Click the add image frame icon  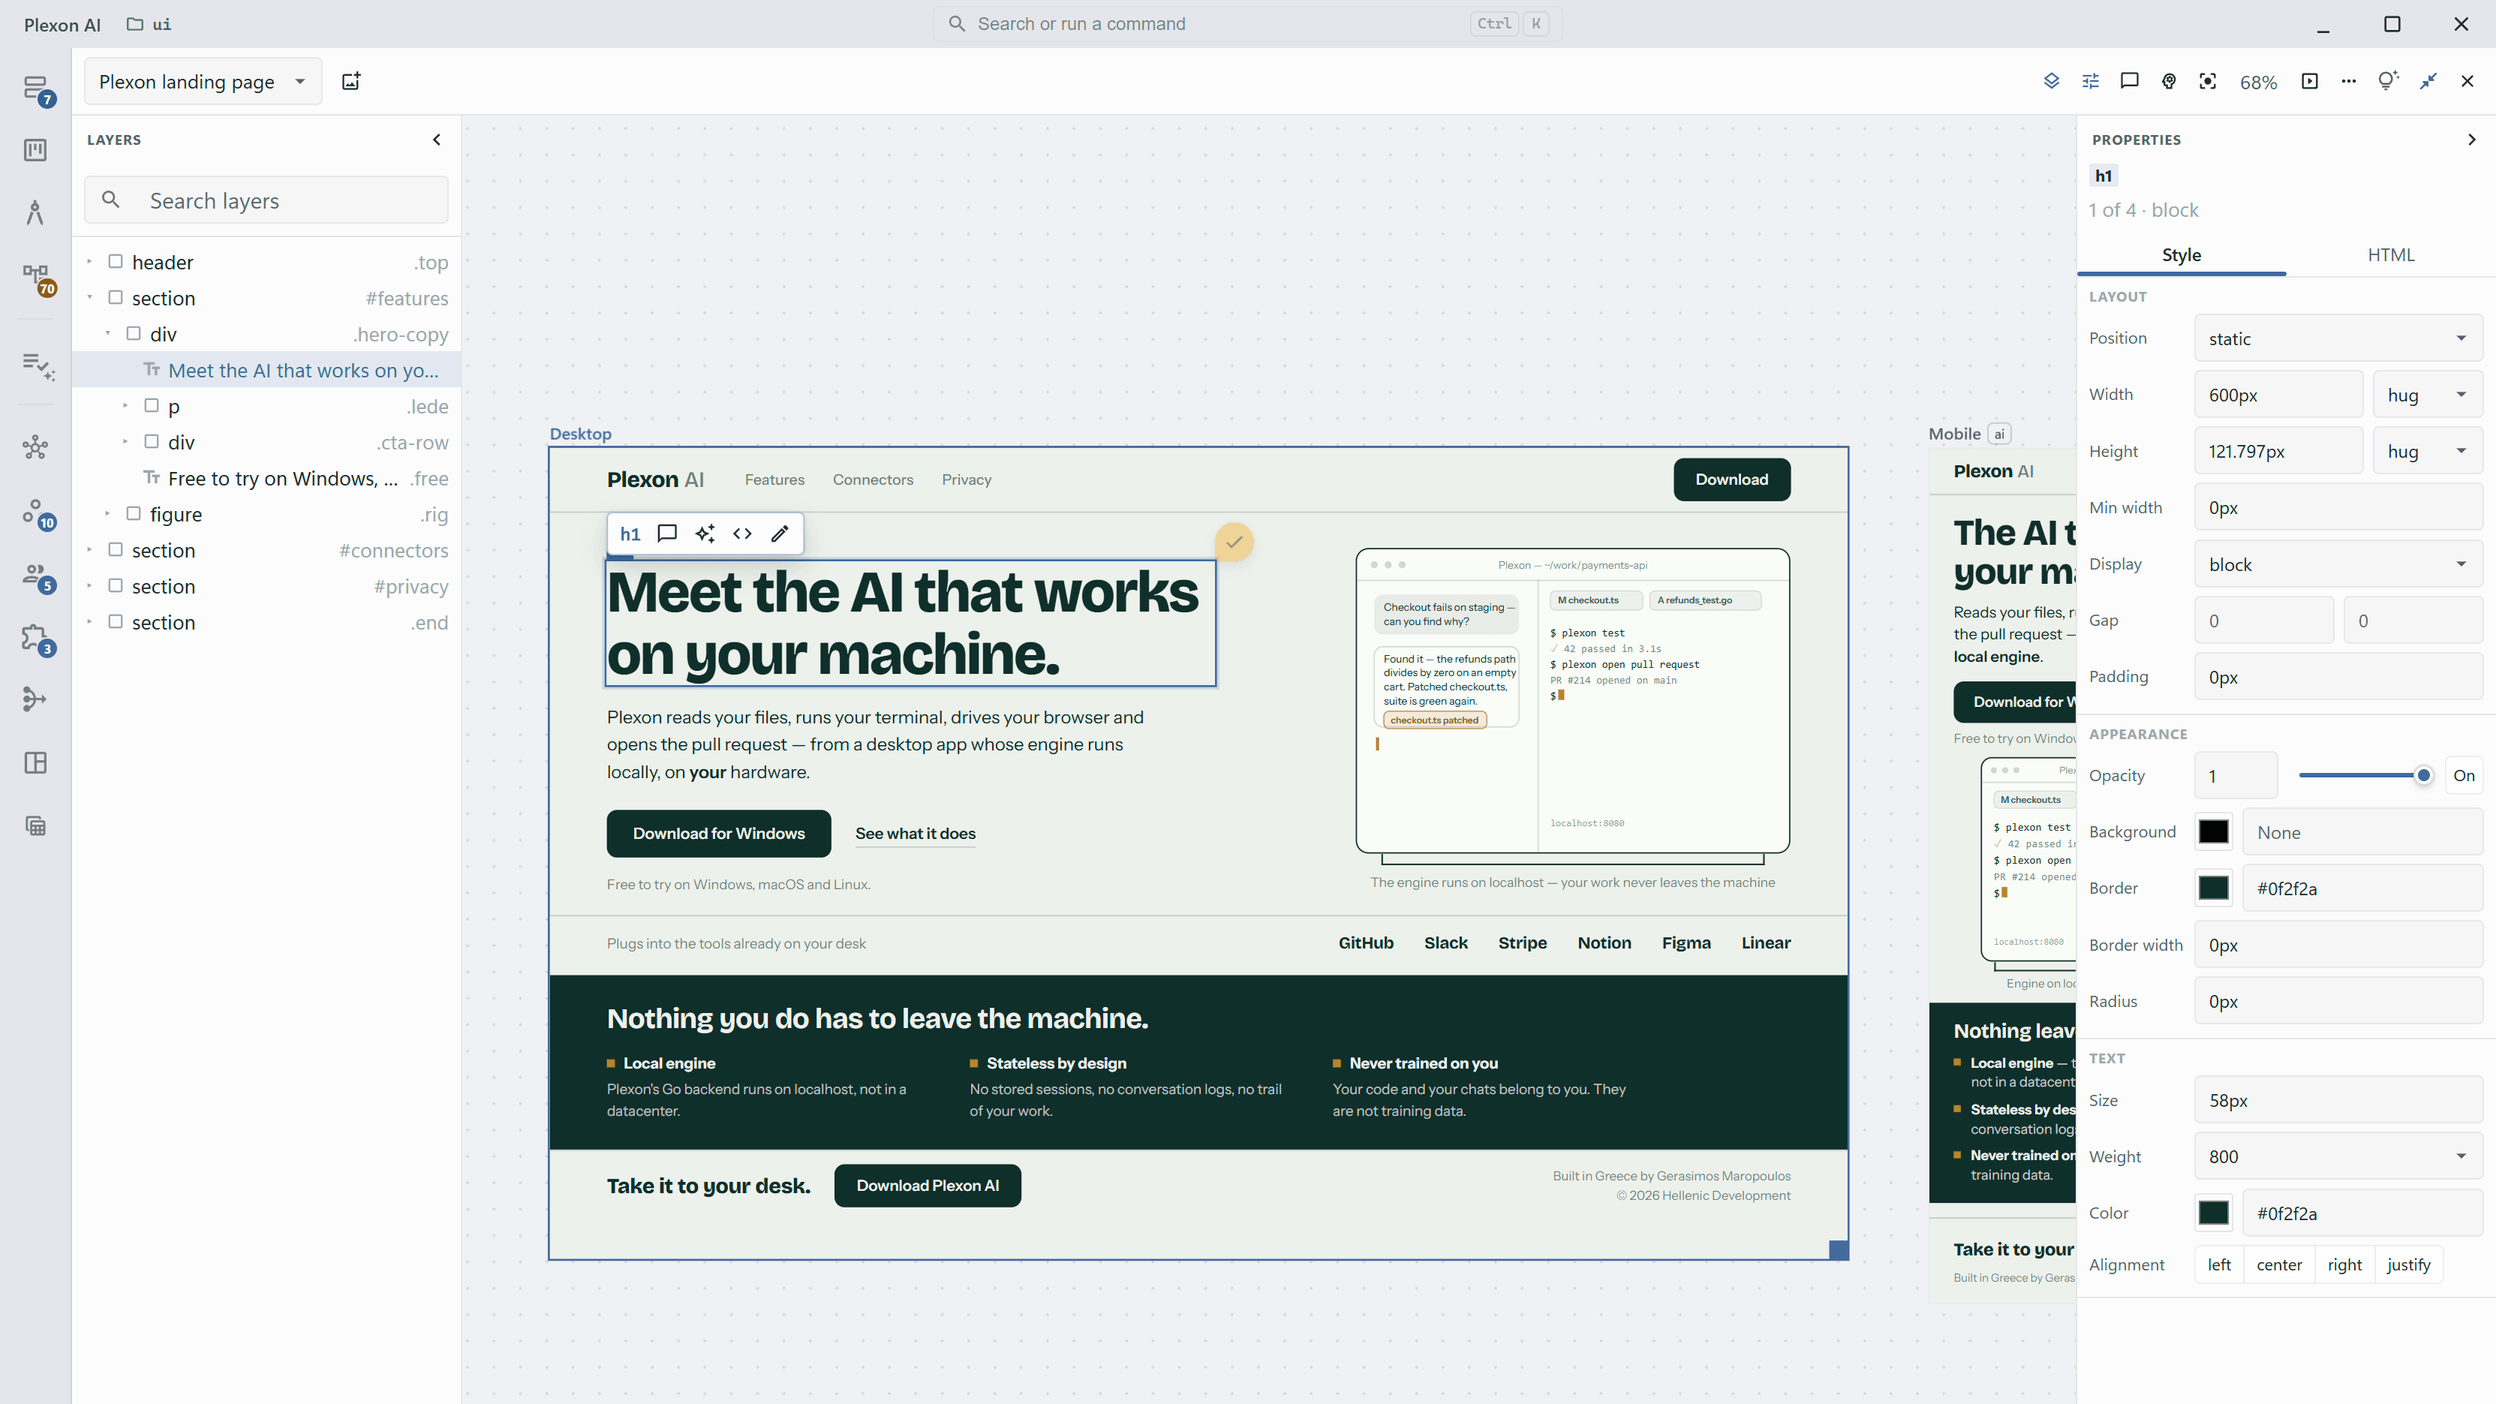pyautogui.click(x=351, y=81)
